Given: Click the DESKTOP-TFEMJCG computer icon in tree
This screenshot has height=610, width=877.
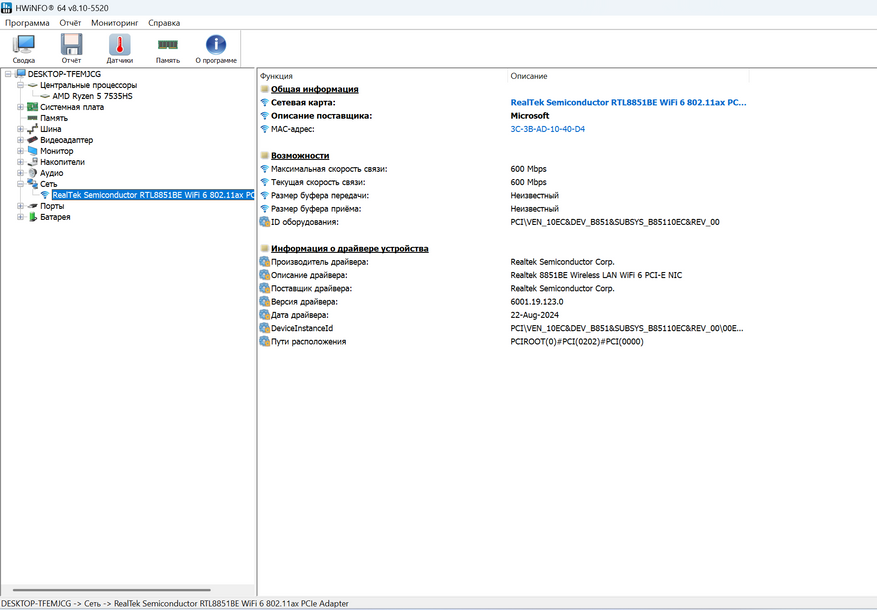Looking at the screenshot, I should coord(21,73).
